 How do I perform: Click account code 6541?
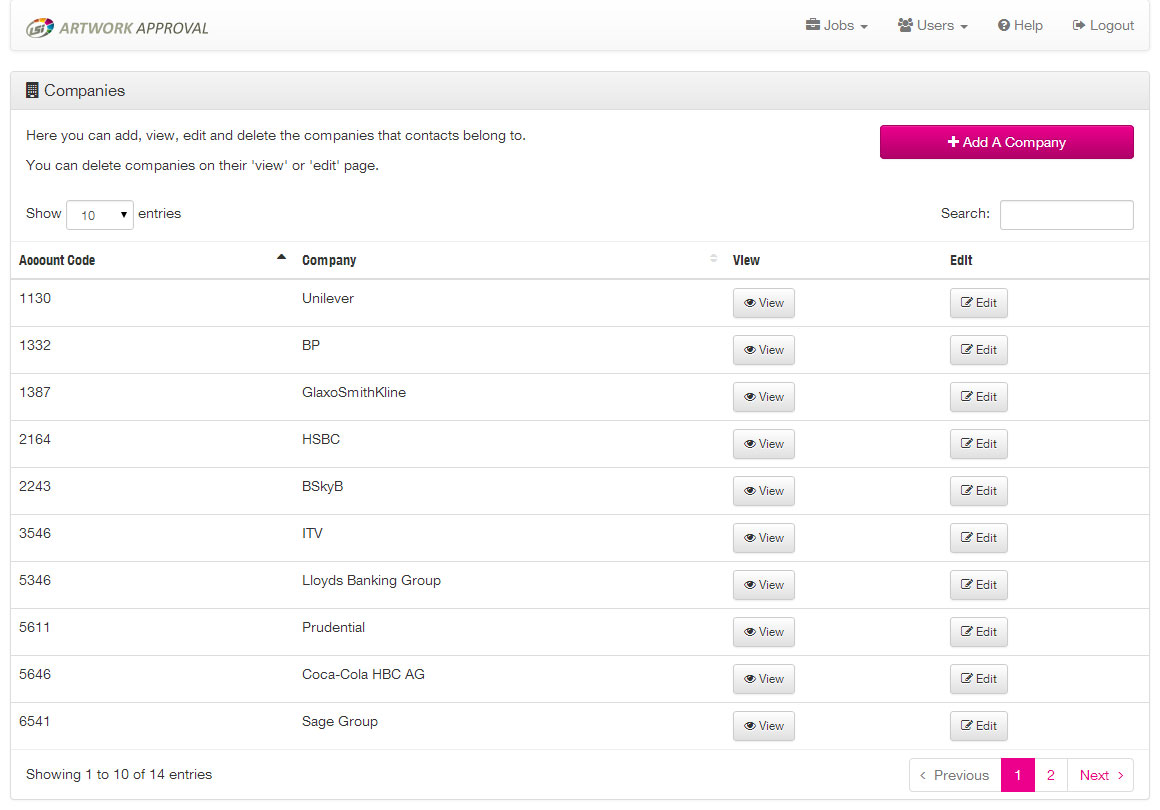(35, 721)
